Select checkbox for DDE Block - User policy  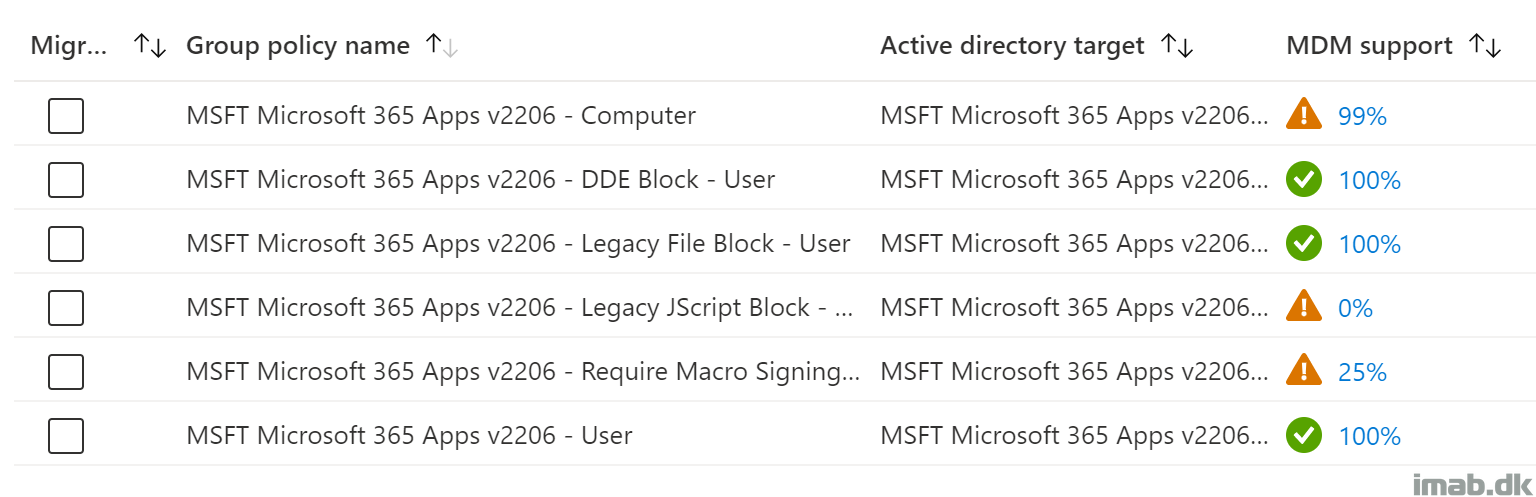click(66, 180)
